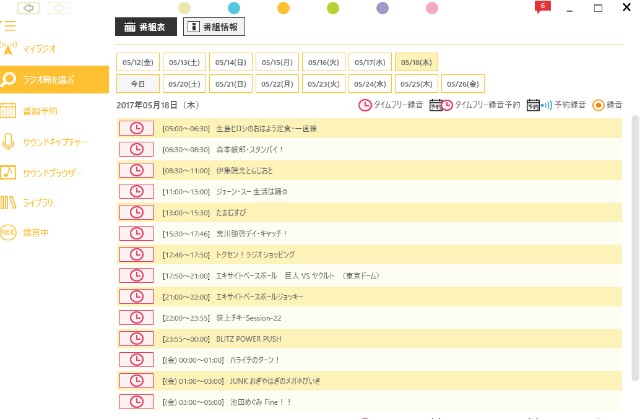This screenshot has height=419, width=640.
Task: Click the program list vertical scrollbar
Action: pyautogui.click(x=635, y=248)
